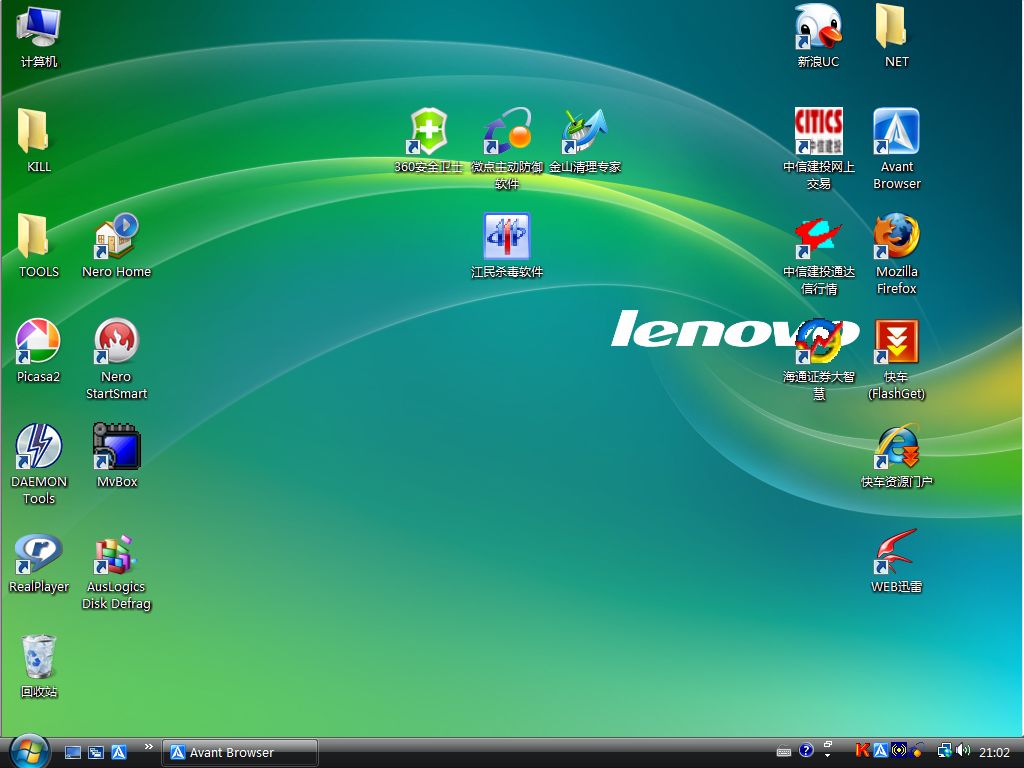Select AusLogics Disk Defrag shortcut
Viewport: 1024px width, 768px height.
[116, 573]
